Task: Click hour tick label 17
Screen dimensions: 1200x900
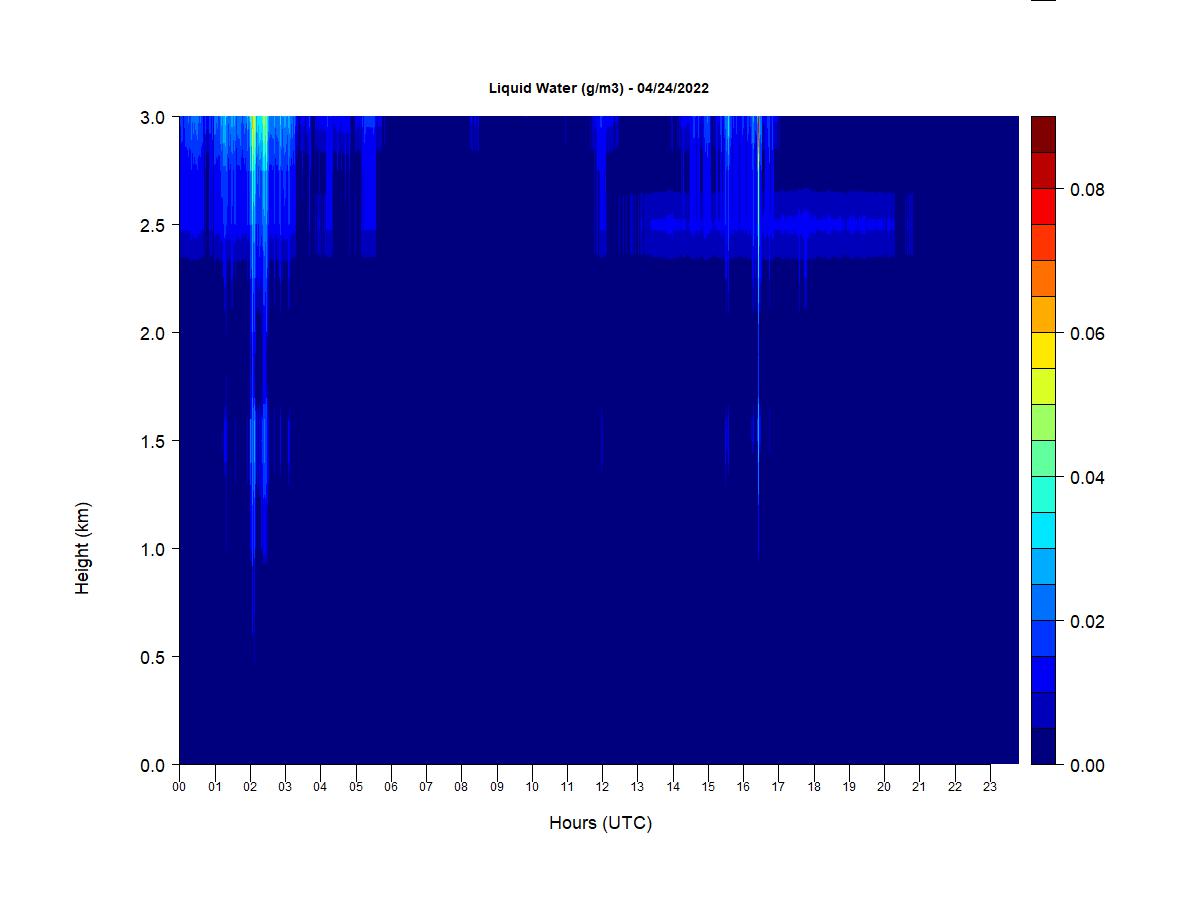Action: point(779,787)
